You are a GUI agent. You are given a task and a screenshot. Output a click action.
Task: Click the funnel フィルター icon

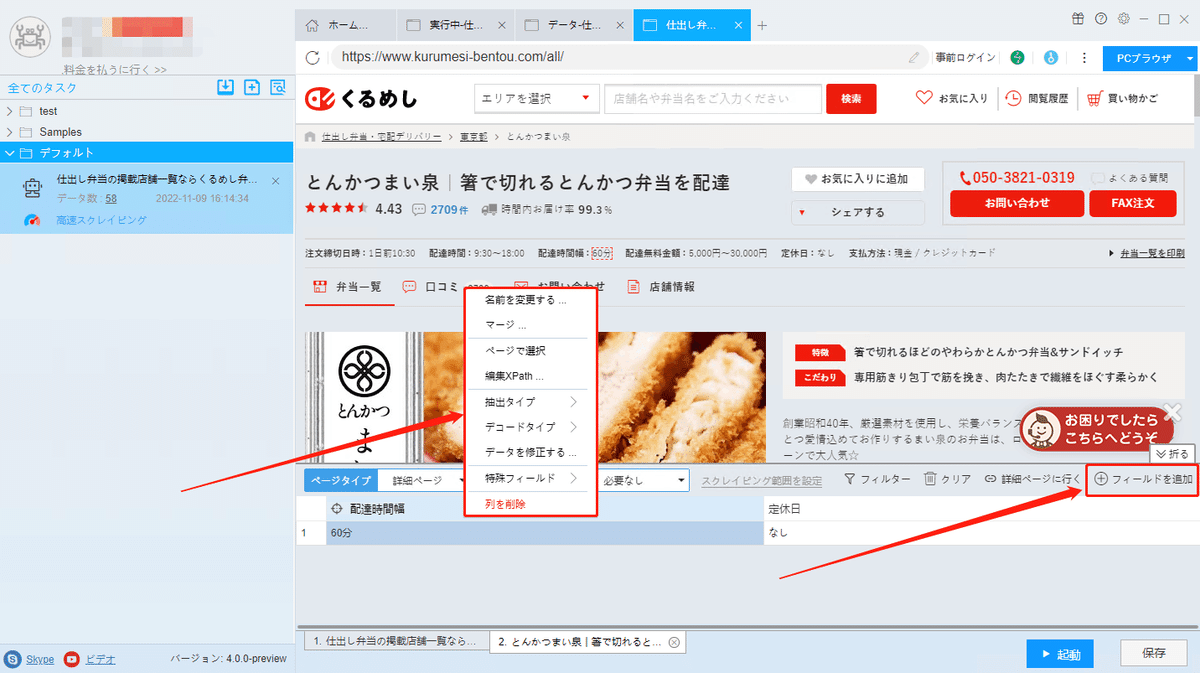pyautogui.click(x=849, y=480)
